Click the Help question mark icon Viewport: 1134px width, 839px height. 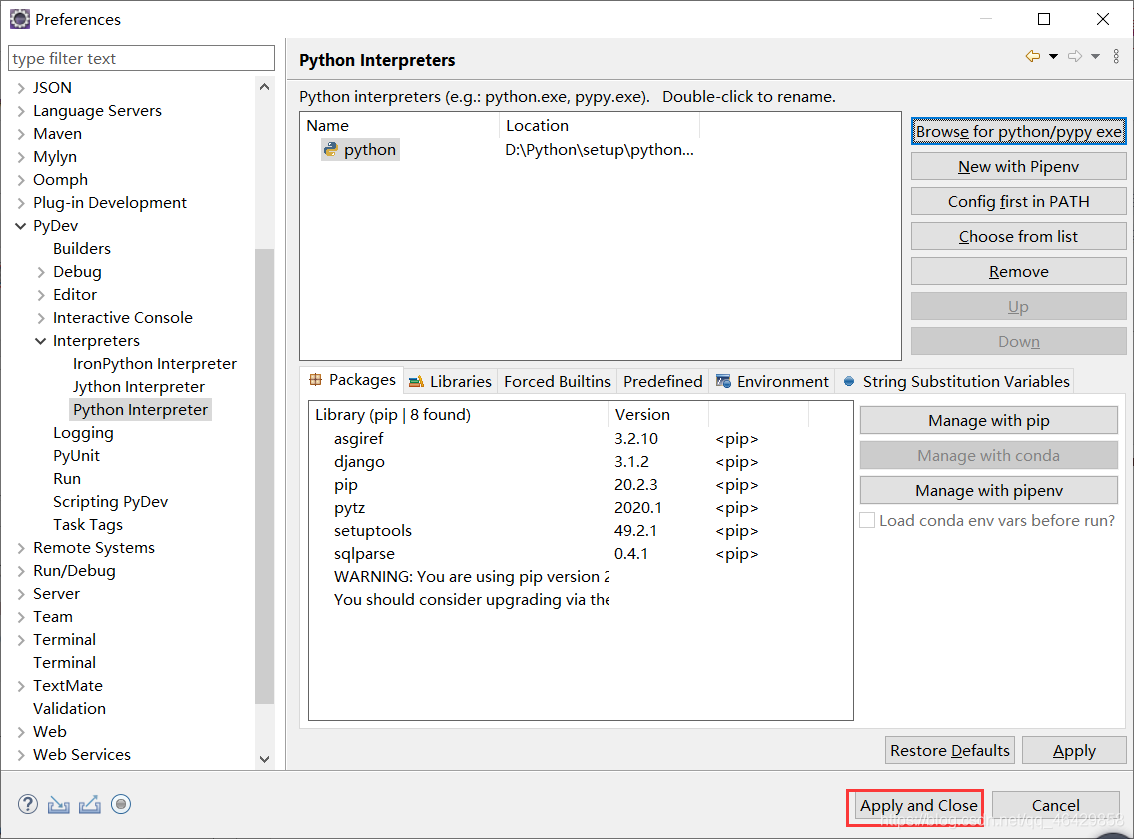(27, 804)
